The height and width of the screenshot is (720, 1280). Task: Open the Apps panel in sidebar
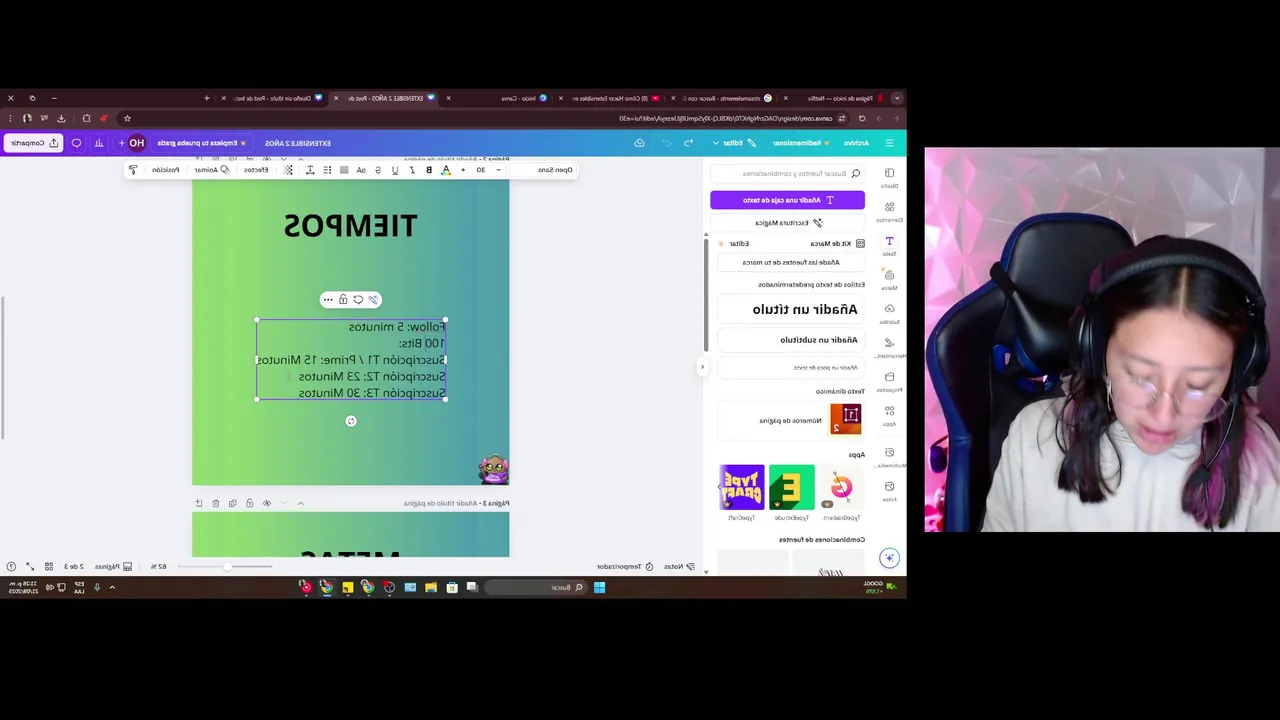(889, 415)
